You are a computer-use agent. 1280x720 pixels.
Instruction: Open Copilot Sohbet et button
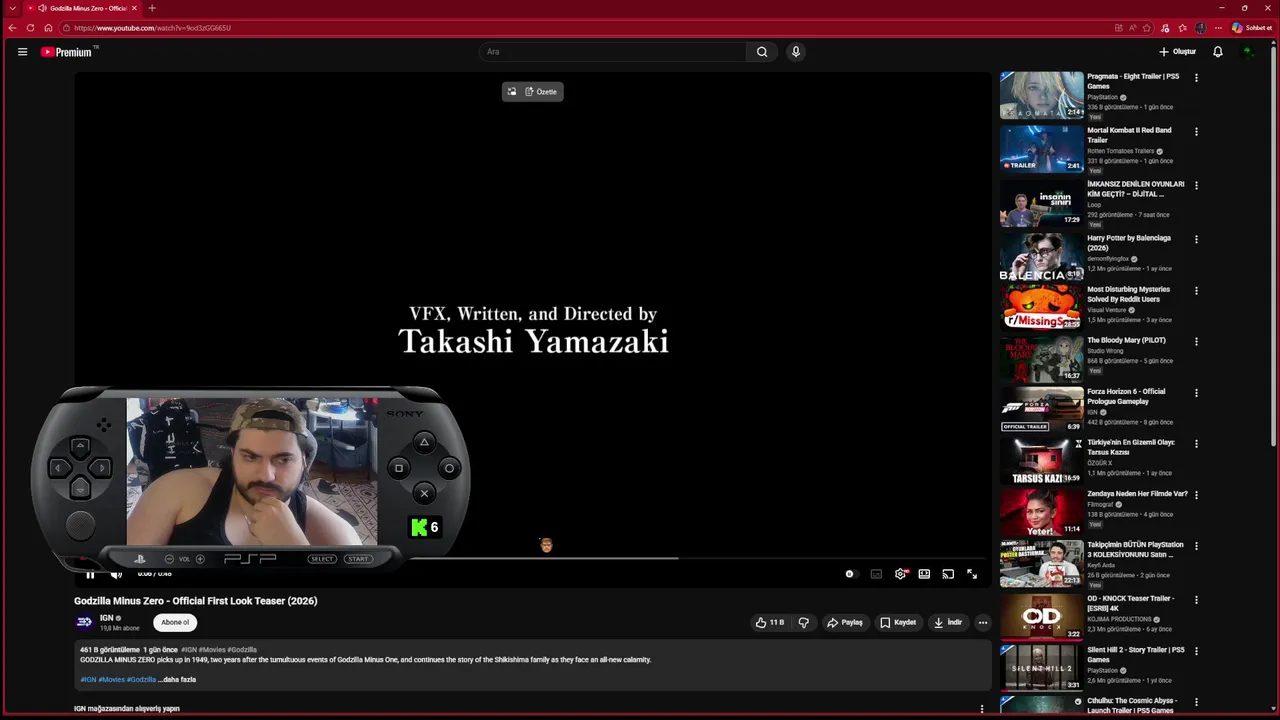point(1252,28)
